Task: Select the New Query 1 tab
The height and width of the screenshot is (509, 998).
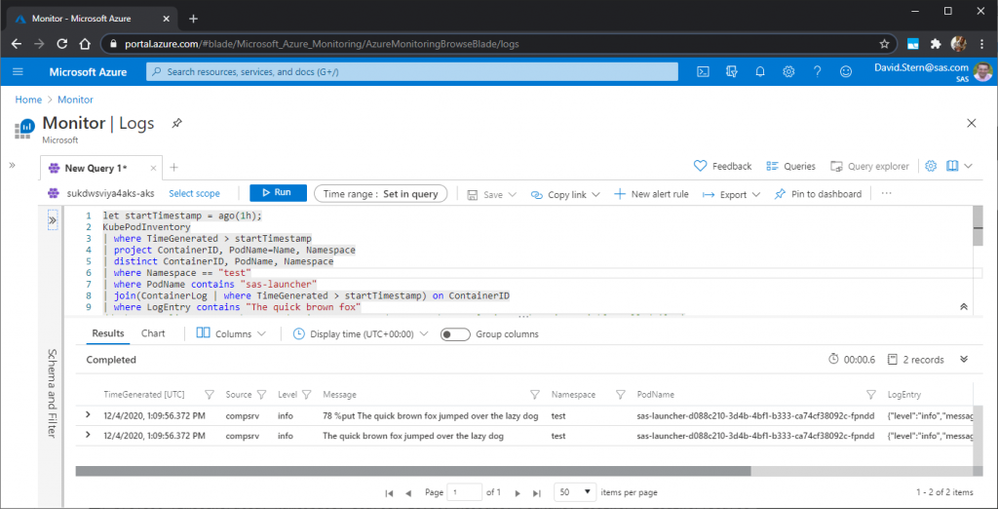Action: pyautogui.click(x=96, y=168)
